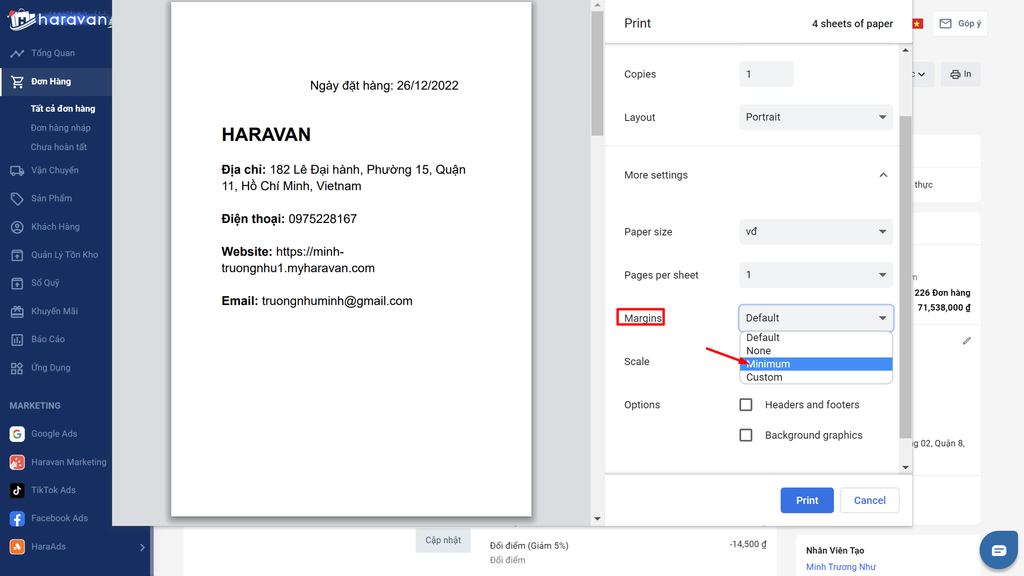Click the Sổ Quỹ icon
Viewport: 1024px width, 576px height.
pos(17,283)
